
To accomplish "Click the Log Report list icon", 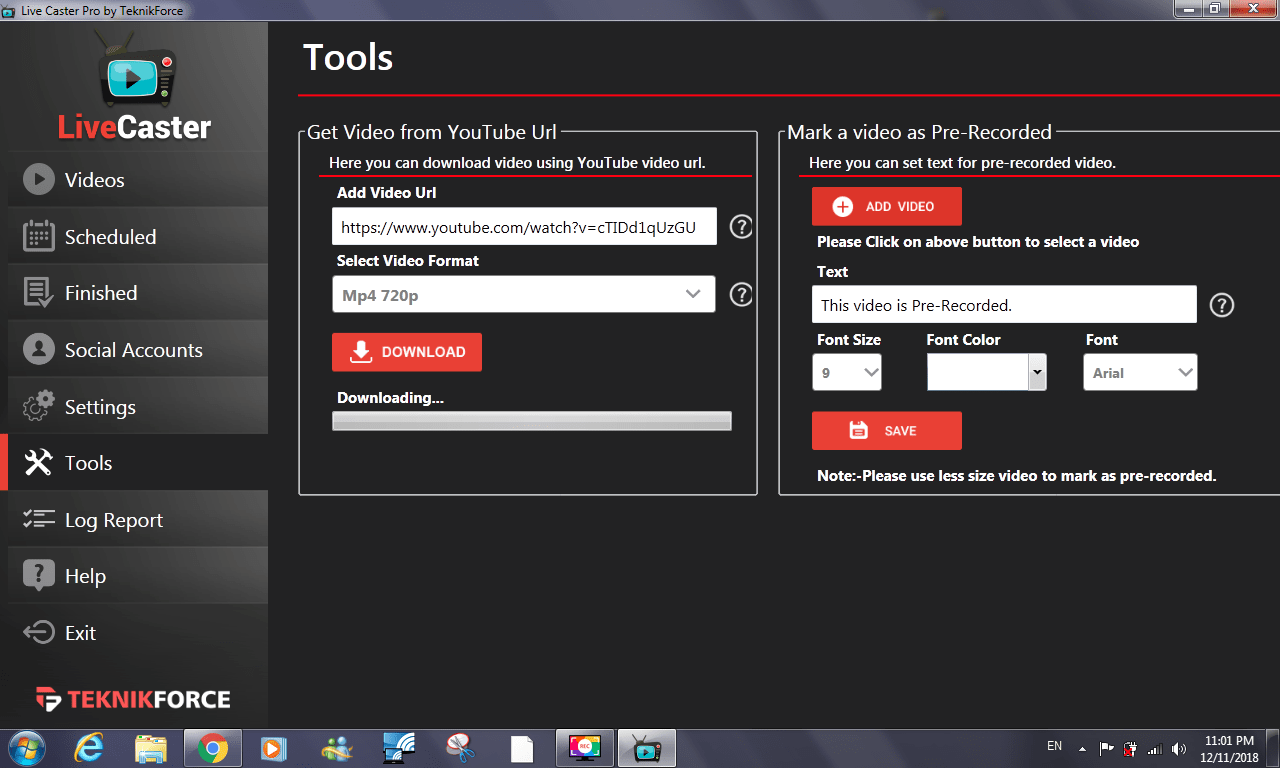I will point(39,520).
